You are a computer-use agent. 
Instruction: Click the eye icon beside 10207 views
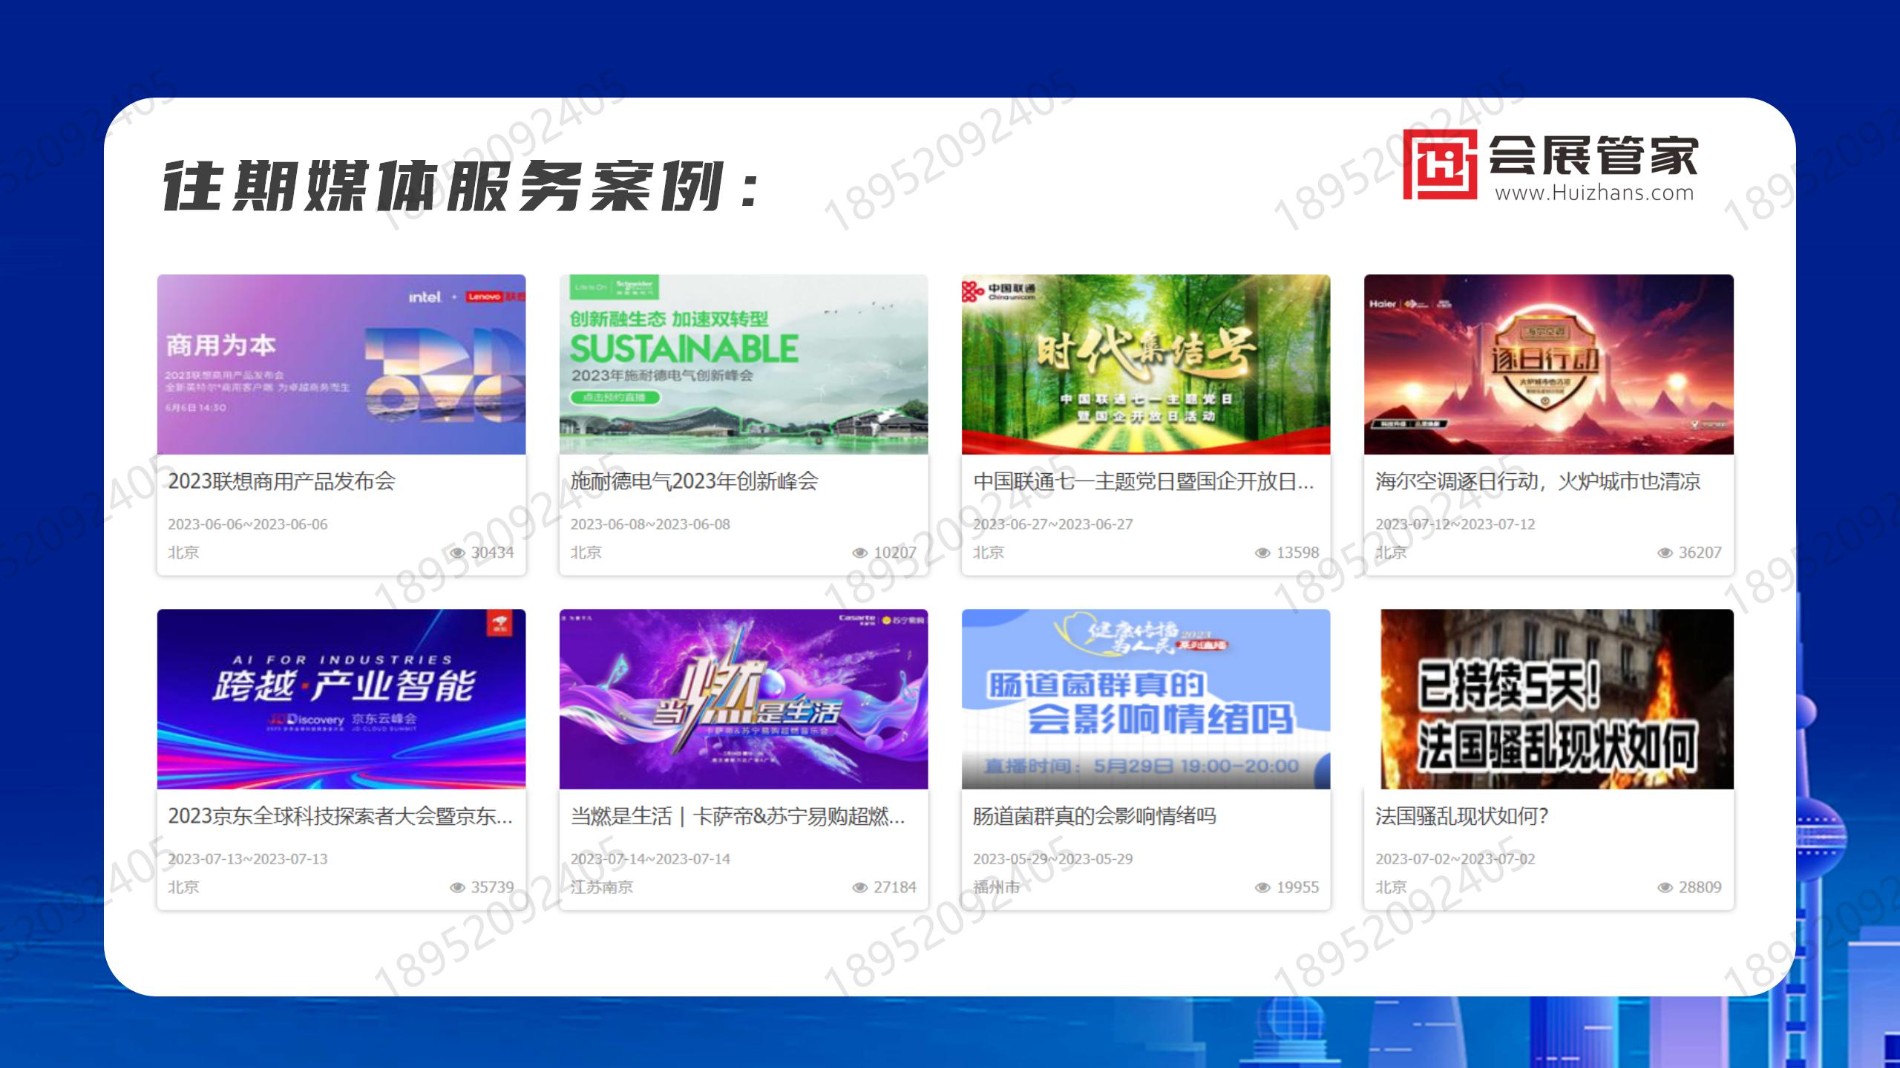pyautogui.click(x=859, y=553)
